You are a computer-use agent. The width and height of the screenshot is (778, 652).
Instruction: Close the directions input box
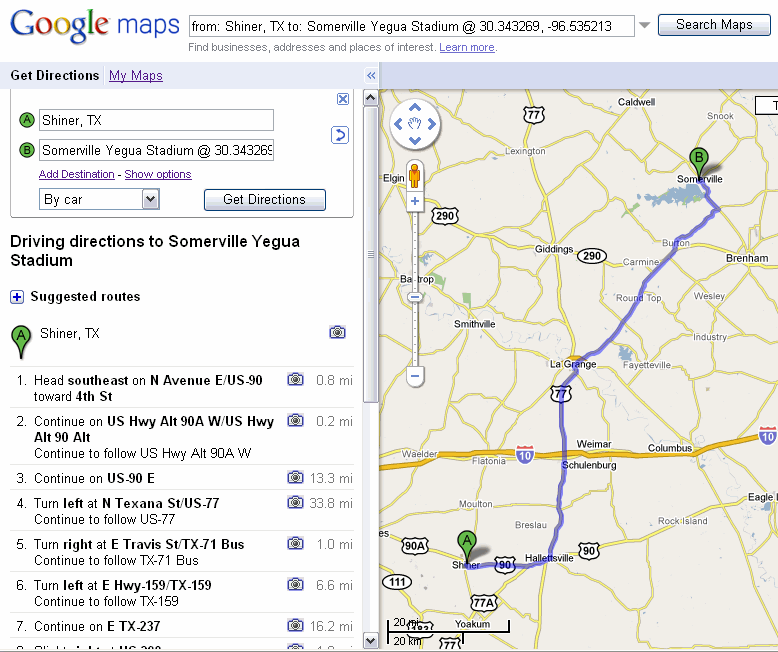pos(343,99)
